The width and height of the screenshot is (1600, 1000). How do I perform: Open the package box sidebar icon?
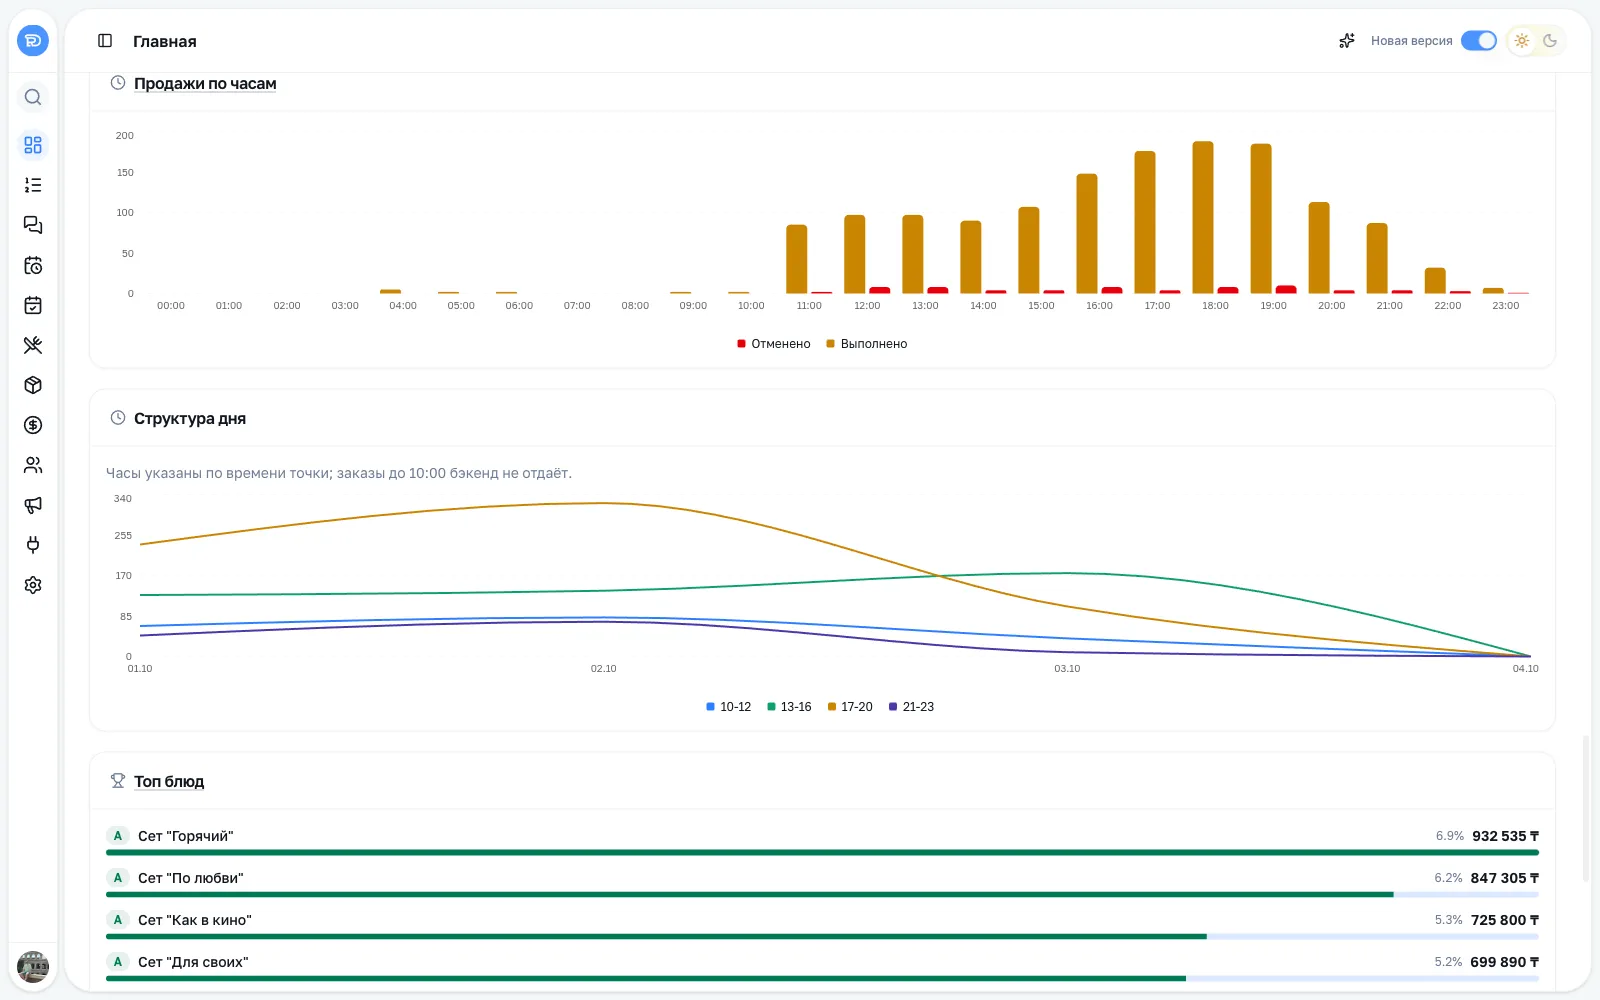pos(33,385)
